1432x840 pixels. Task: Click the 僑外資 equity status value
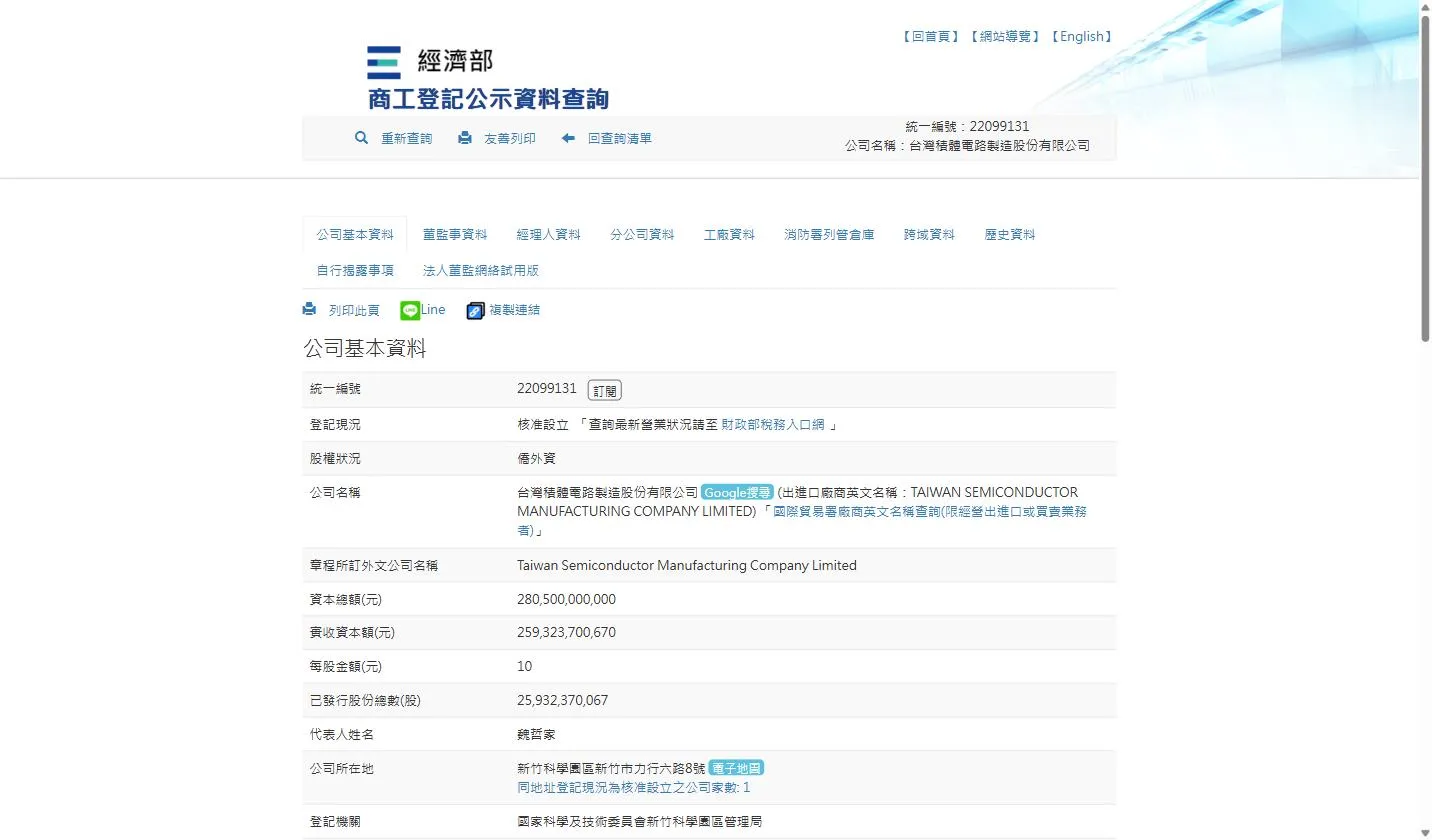536,459
